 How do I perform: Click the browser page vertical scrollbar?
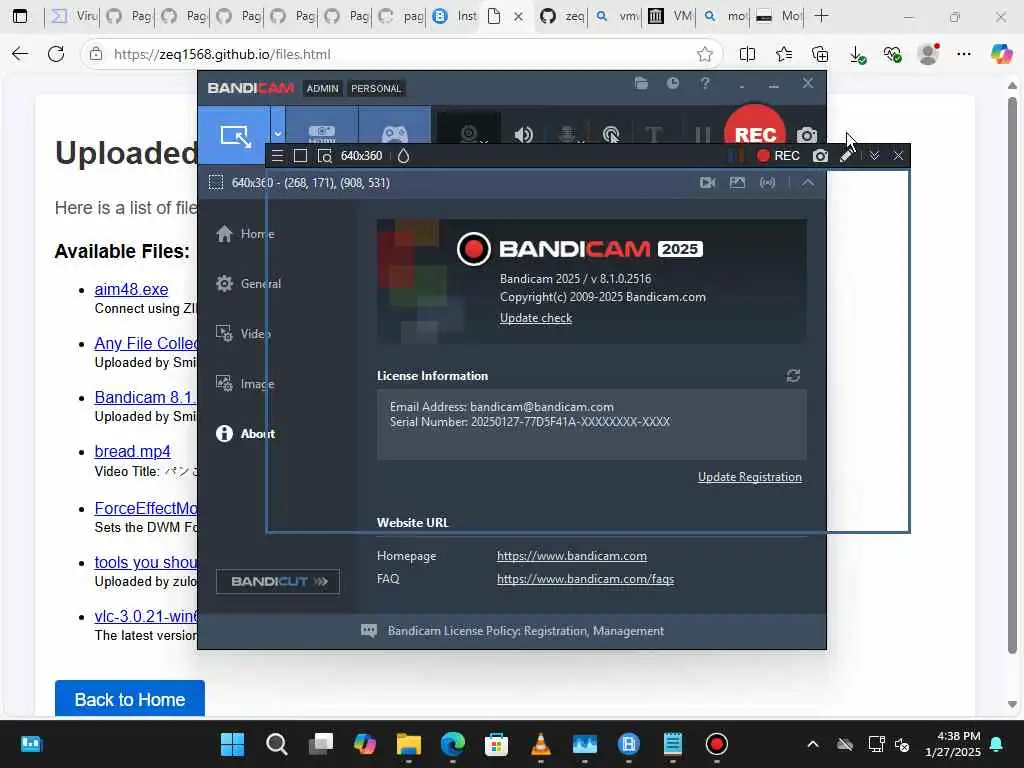[x=1012, y=375]
